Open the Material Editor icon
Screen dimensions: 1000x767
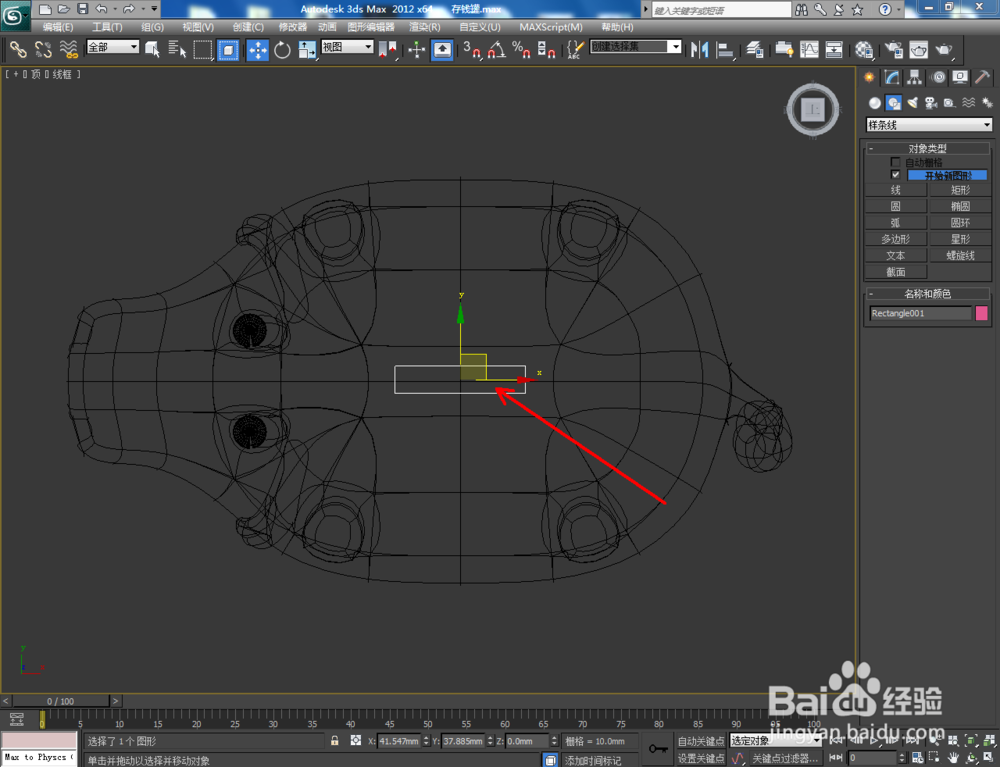864,49
